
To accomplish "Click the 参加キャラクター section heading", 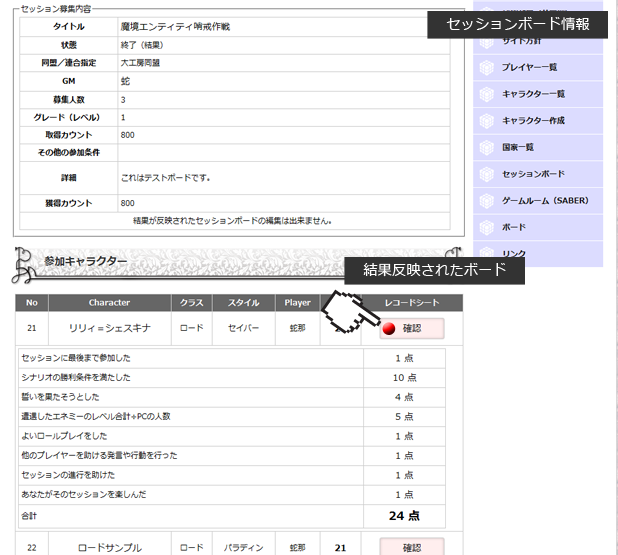I will (86, 261).
